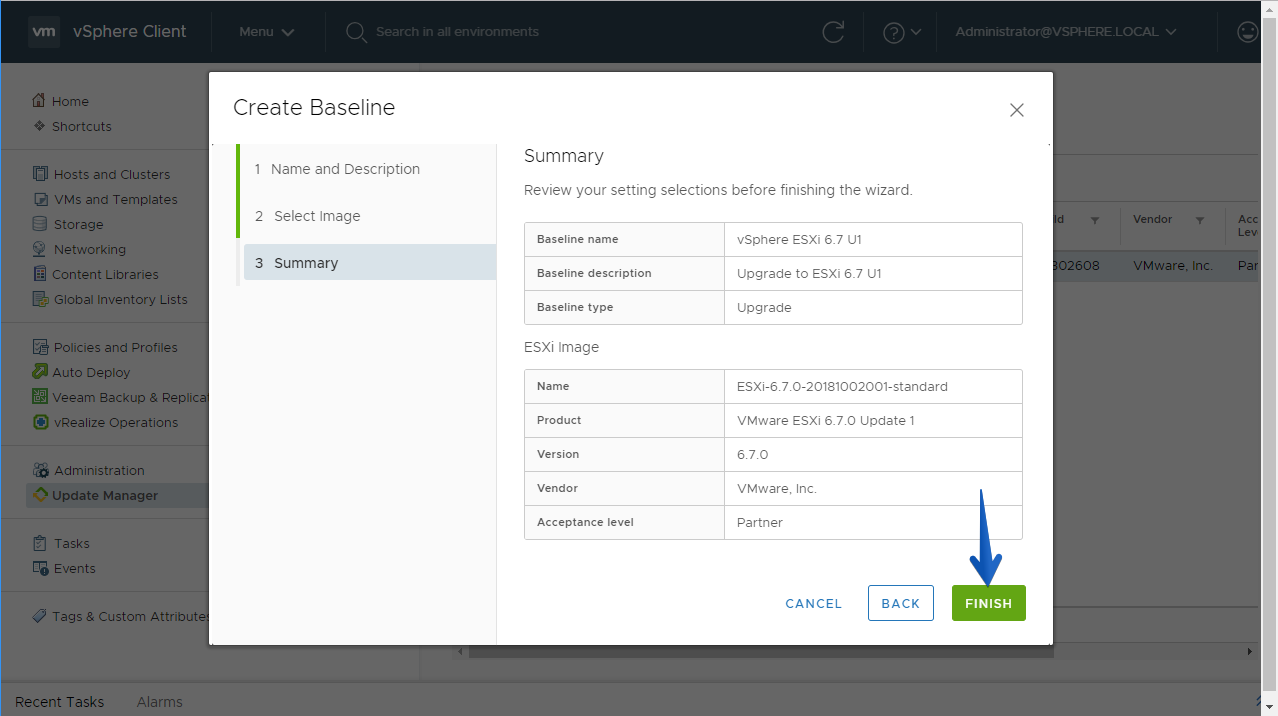Click the Home icon in sidebar
This screenshot has height=716, width=1278.
(39, 101)
